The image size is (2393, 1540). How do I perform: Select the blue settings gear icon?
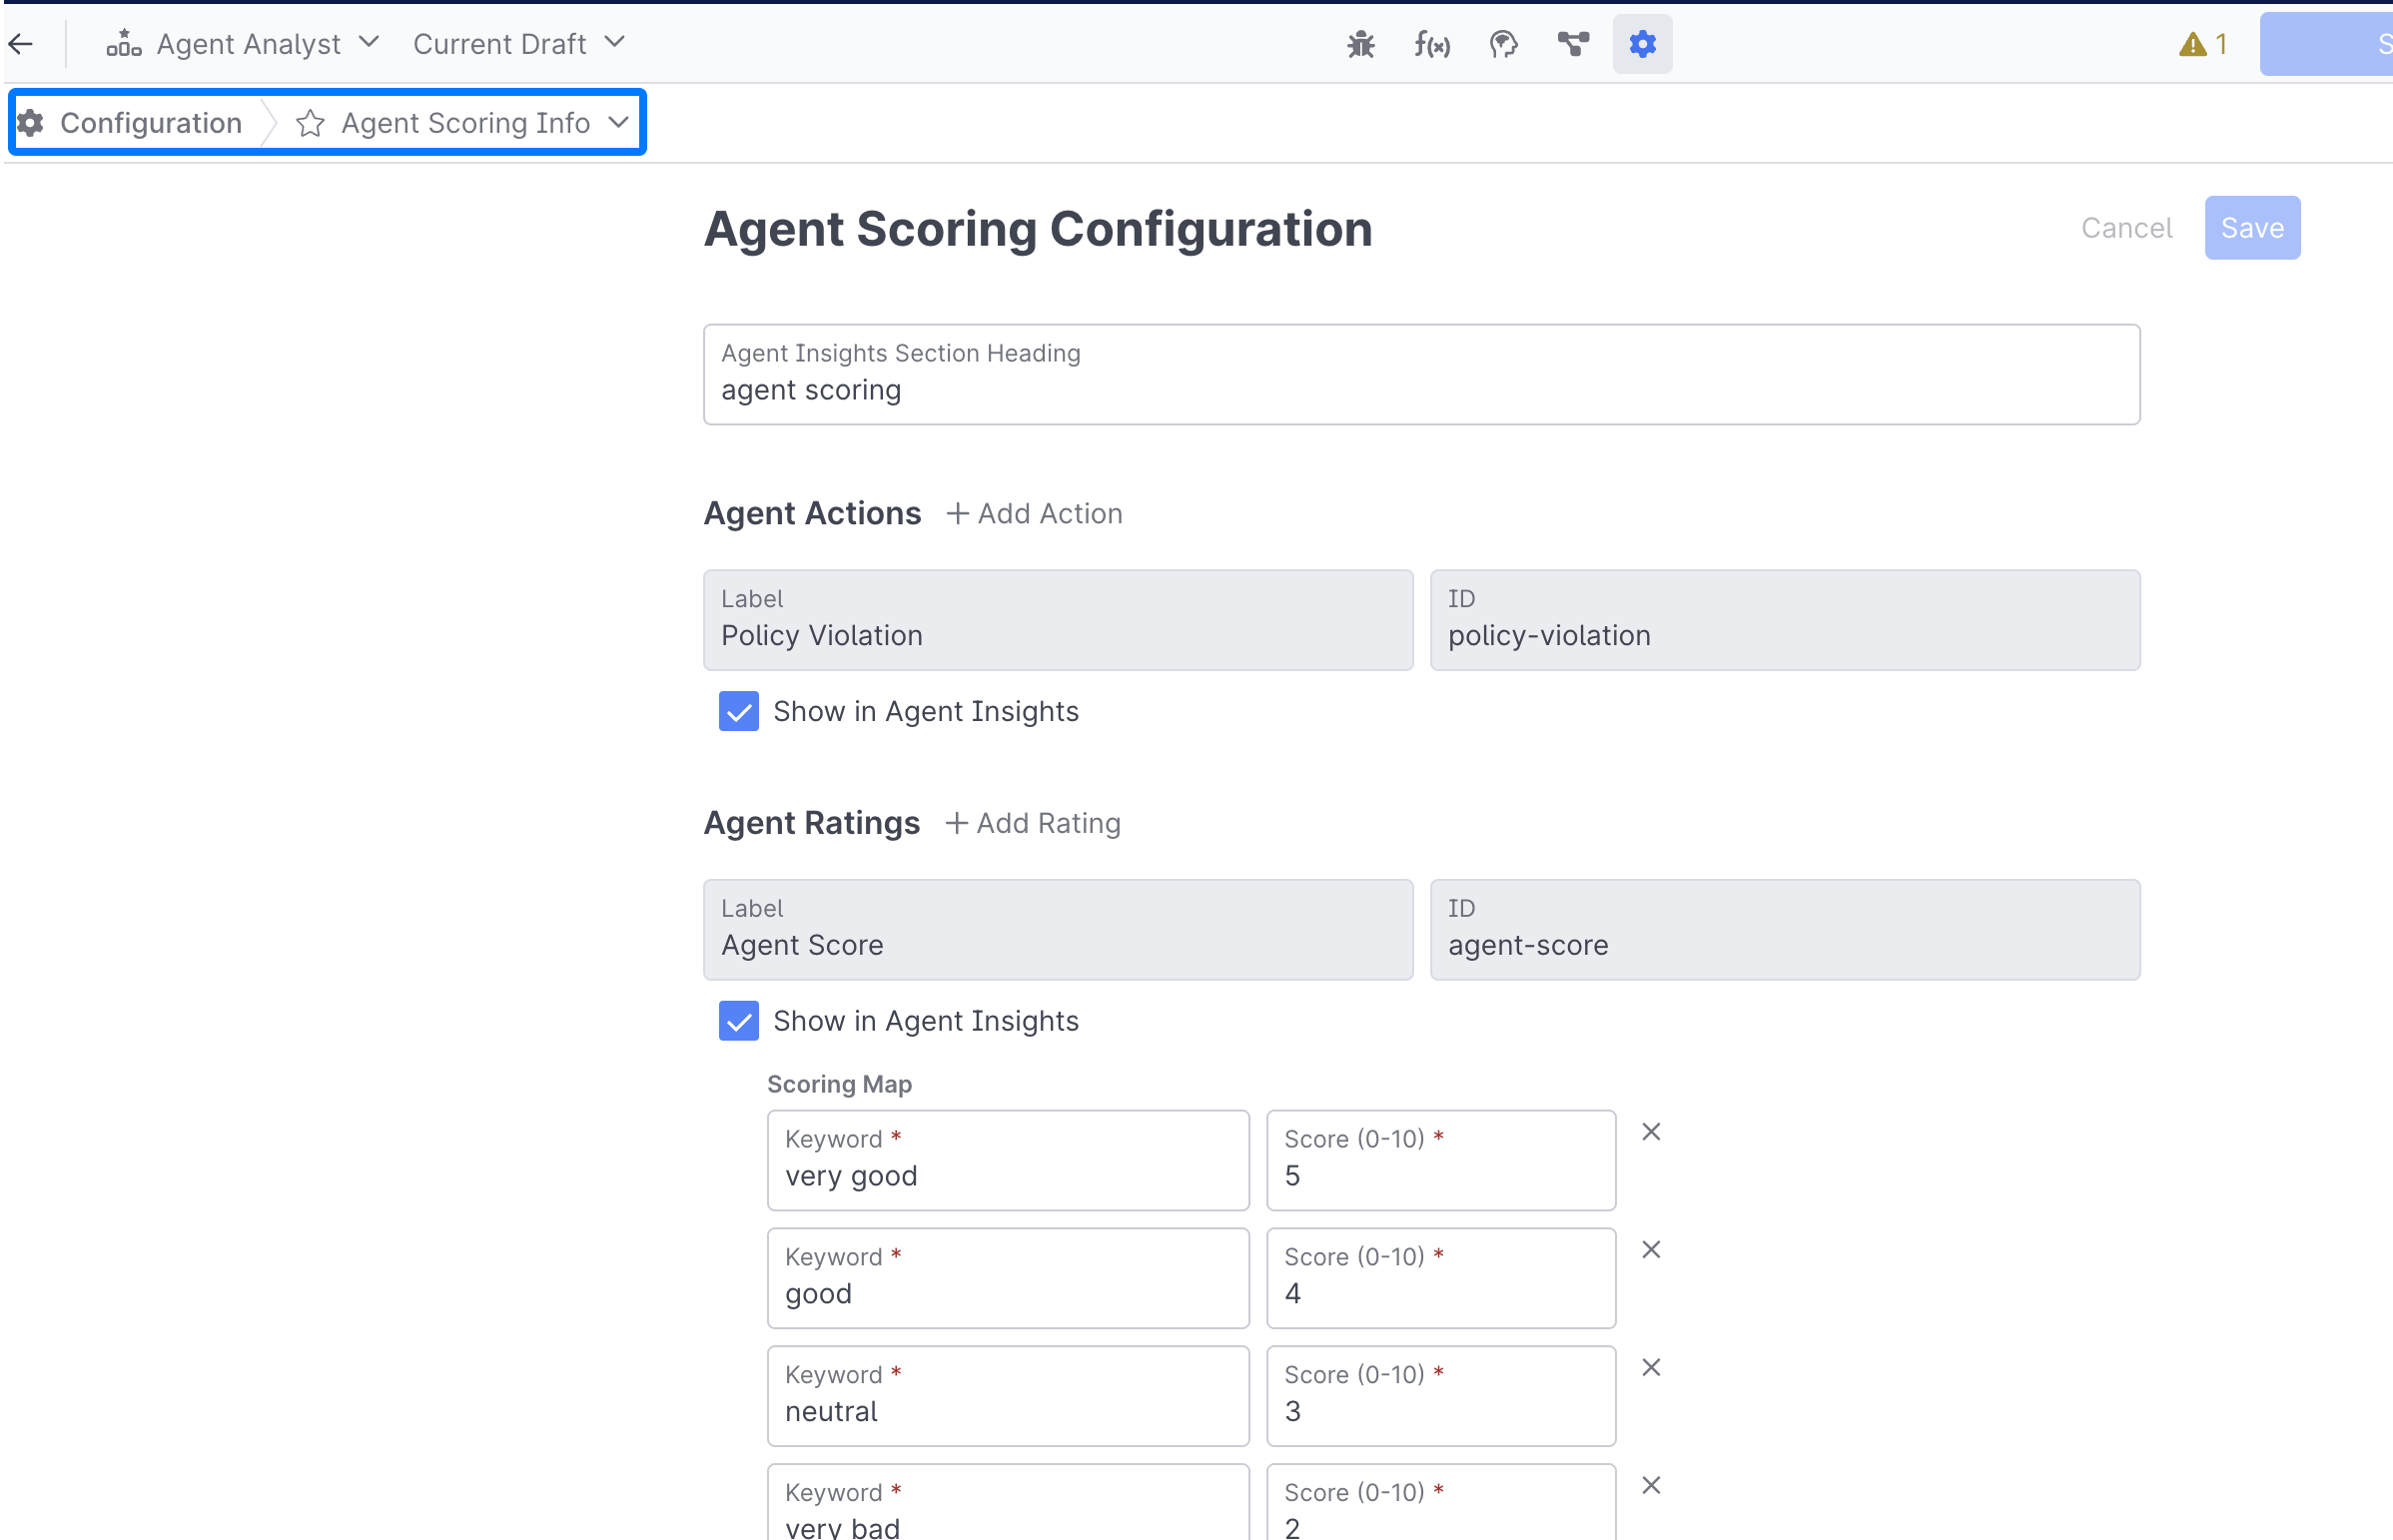pyautogui.click(x=1642, y=44)
